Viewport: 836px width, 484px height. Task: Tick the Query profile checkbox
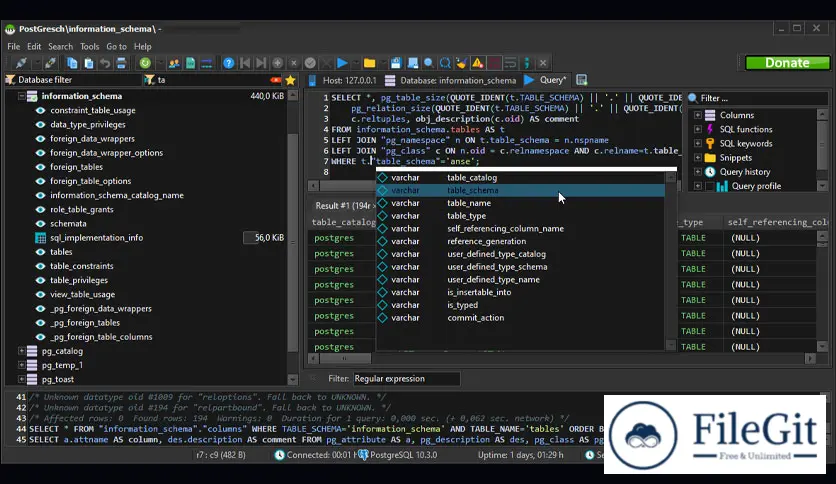point(709,186)
